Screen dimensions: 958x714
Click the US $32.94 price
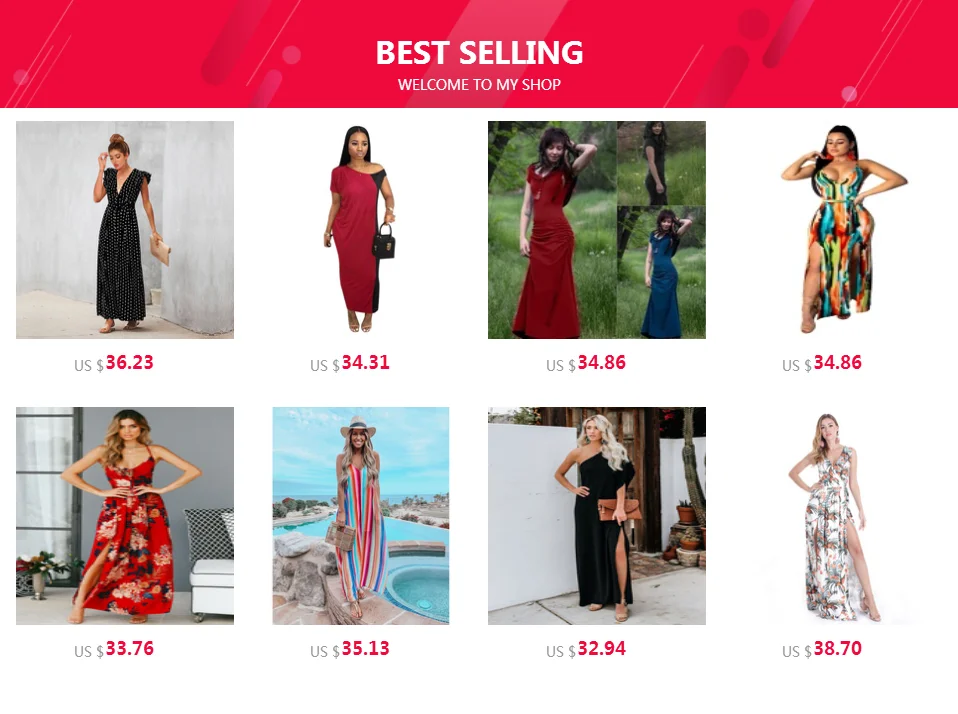click(586, 649)
